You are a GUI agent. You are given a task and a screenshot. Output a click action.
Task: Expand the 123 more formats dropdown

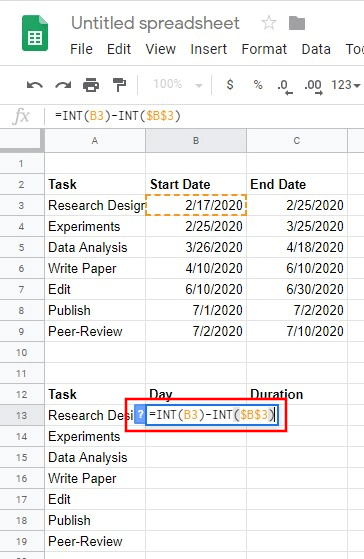(x=346, y=85)
